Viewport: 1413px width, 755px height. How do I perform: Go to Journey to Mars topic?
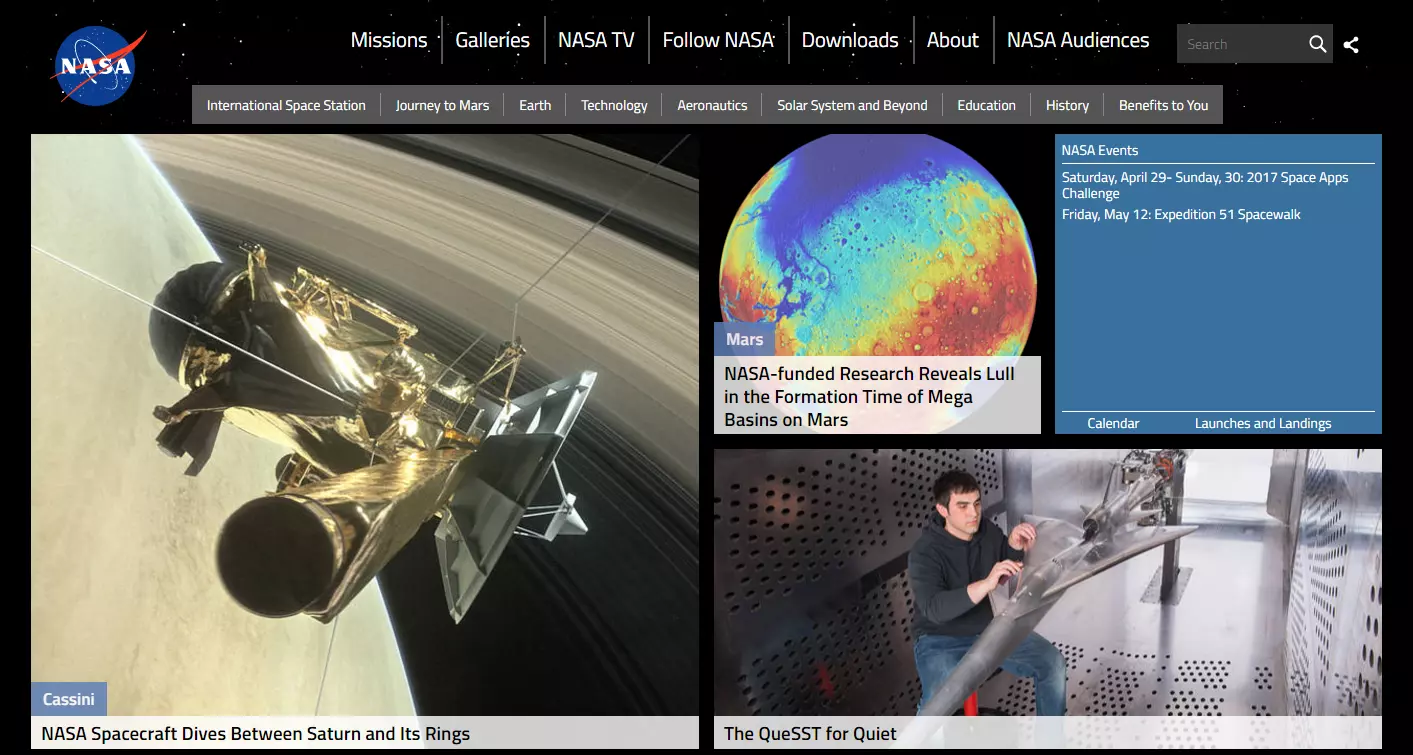click(x=442, y=105)
